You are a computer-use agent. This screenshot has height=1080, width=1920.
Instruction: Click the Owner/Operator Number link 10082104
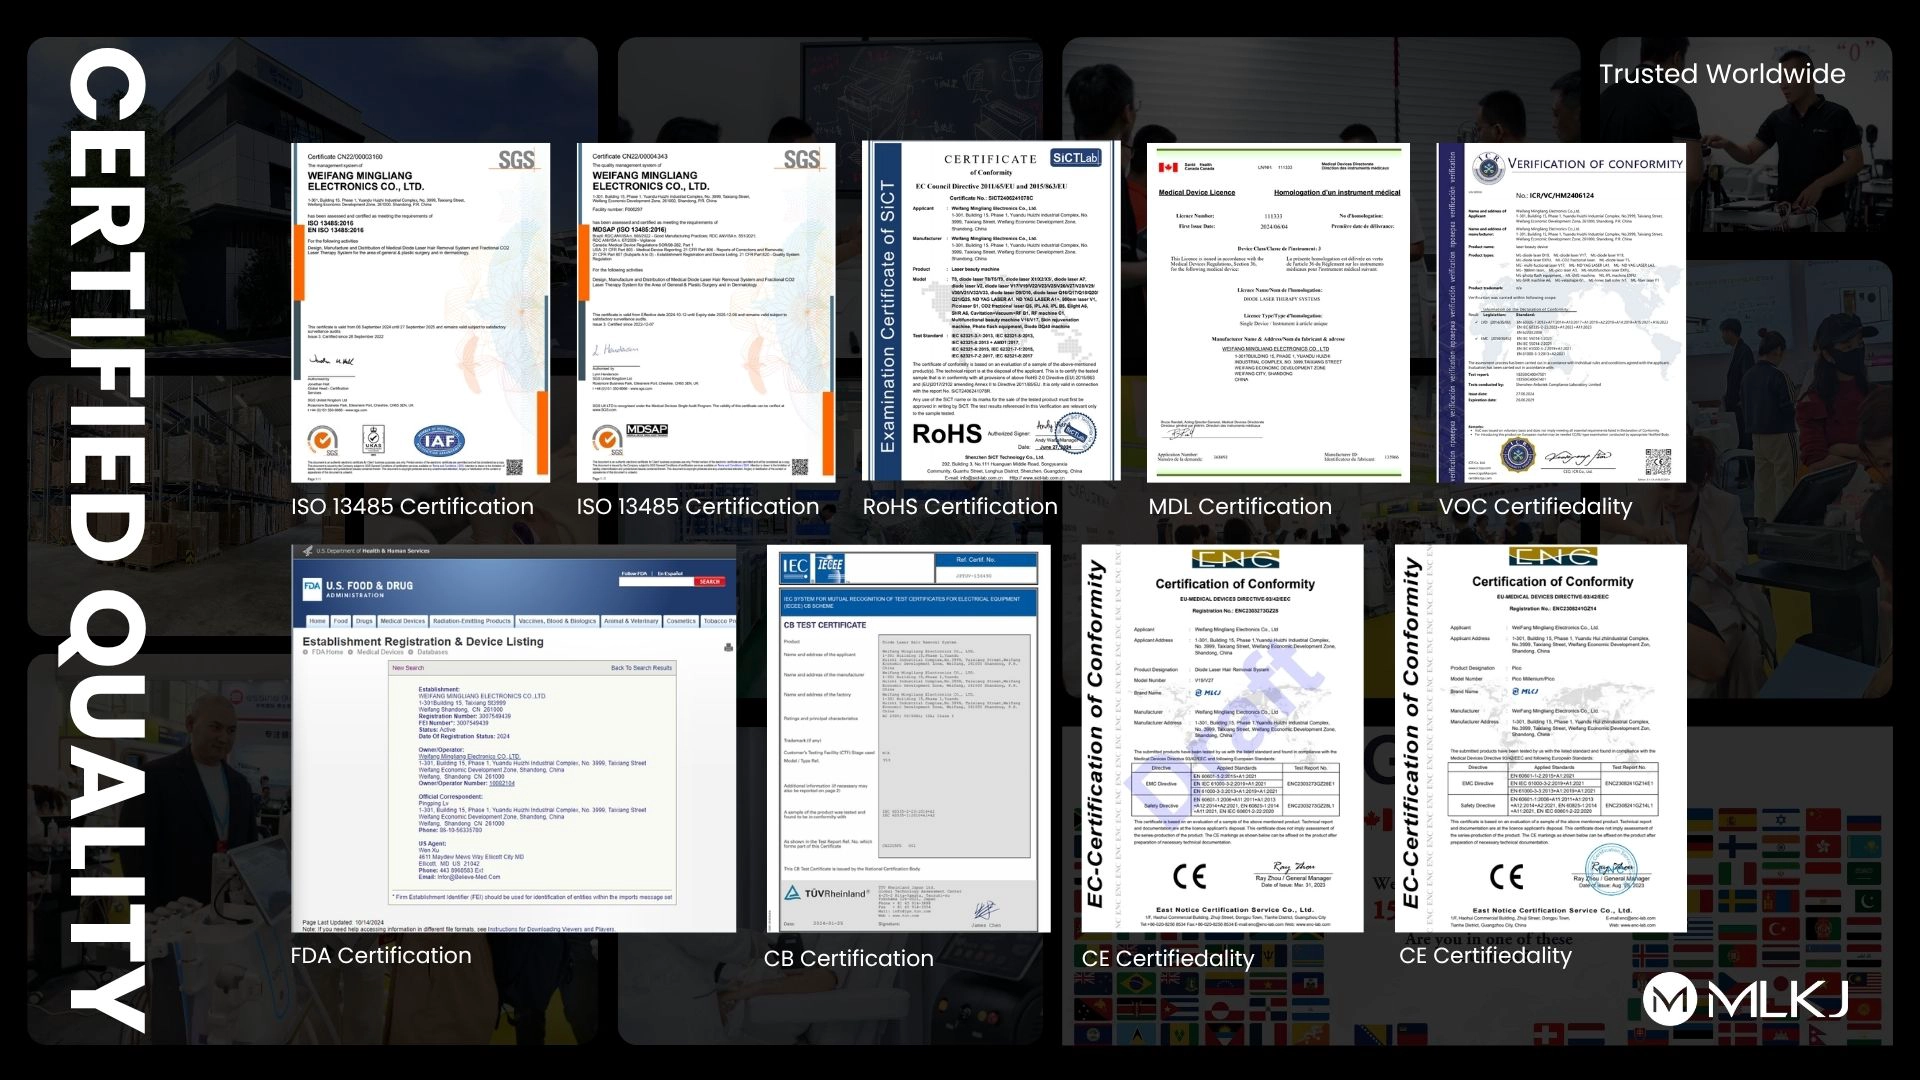pos(502,783)
